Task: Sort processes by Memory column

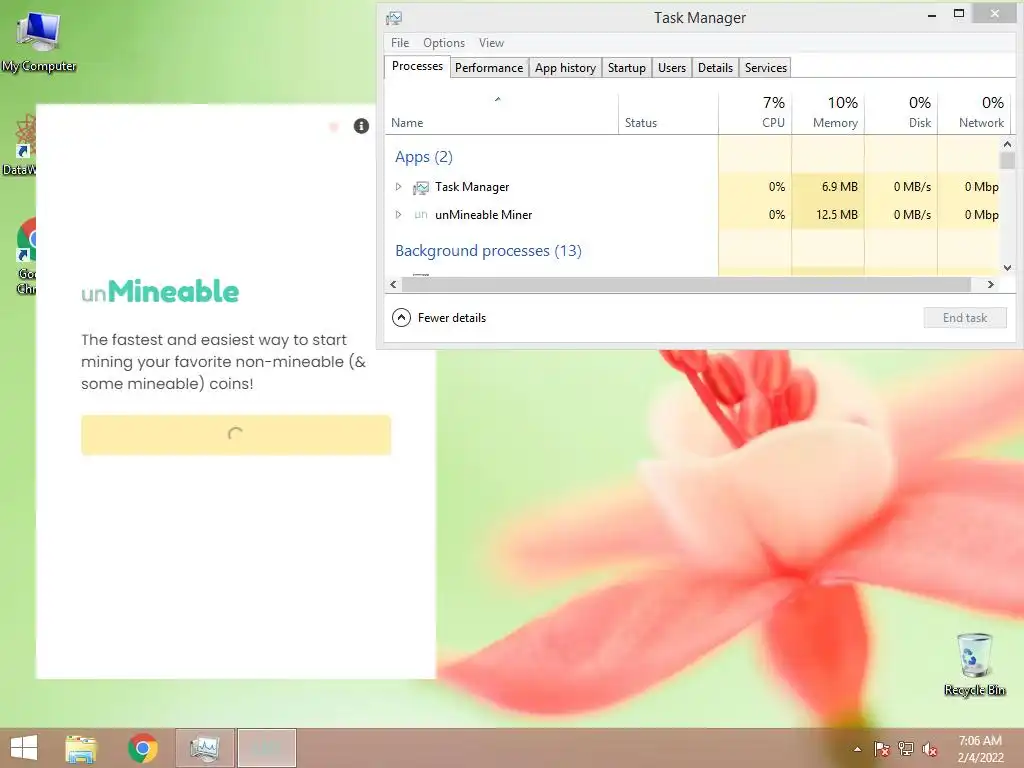Action: pos(828,114)
